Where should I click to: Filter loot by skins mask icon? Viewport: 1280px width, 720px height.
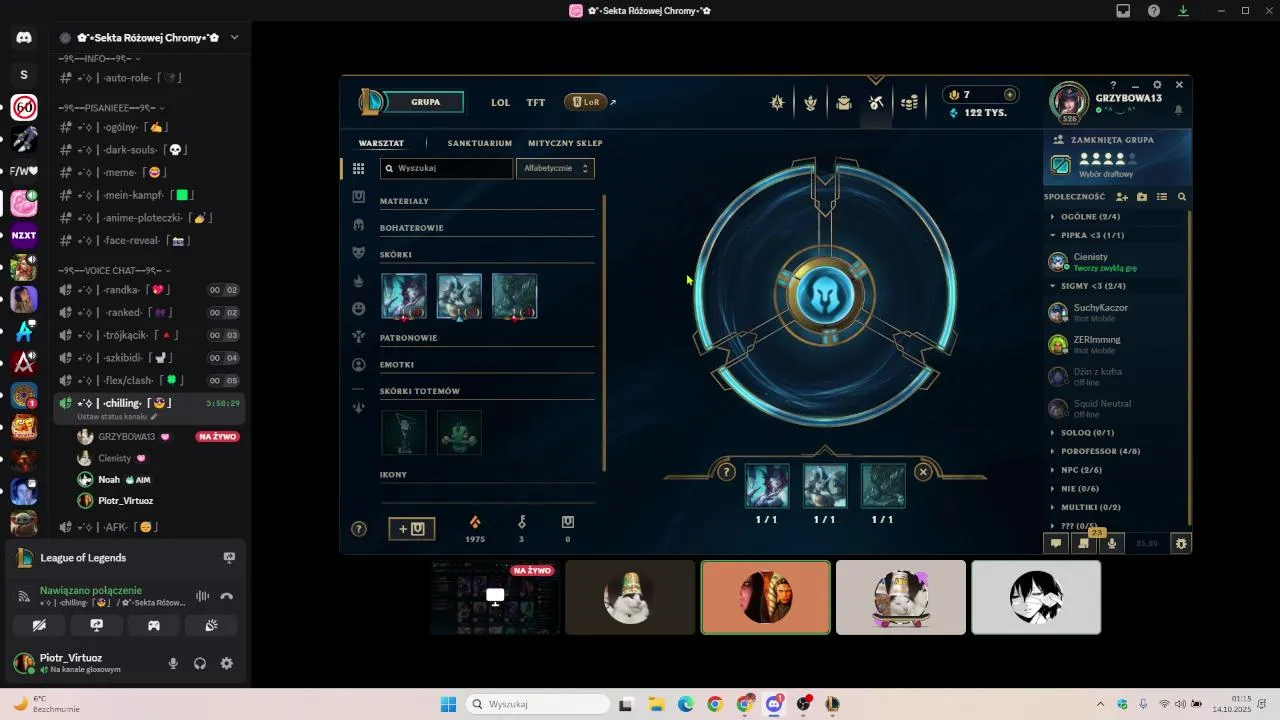click(359, 253)
